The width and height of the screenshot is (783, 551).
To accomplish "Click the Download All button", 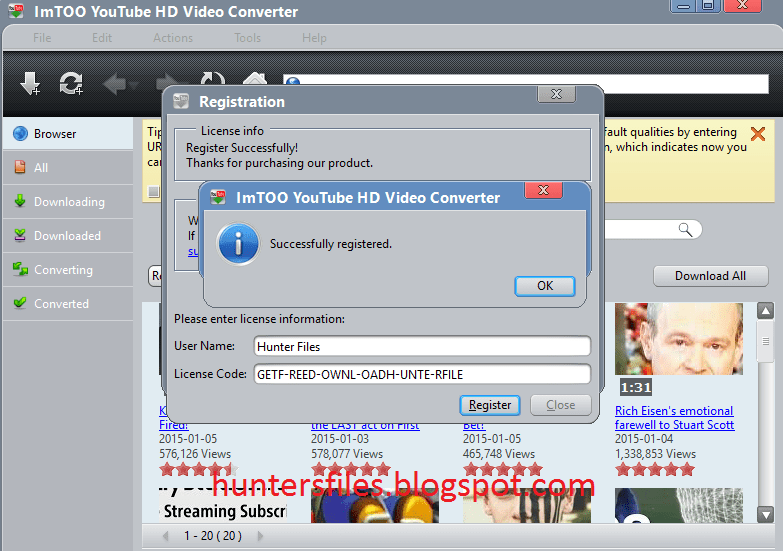I will (711, 276).
